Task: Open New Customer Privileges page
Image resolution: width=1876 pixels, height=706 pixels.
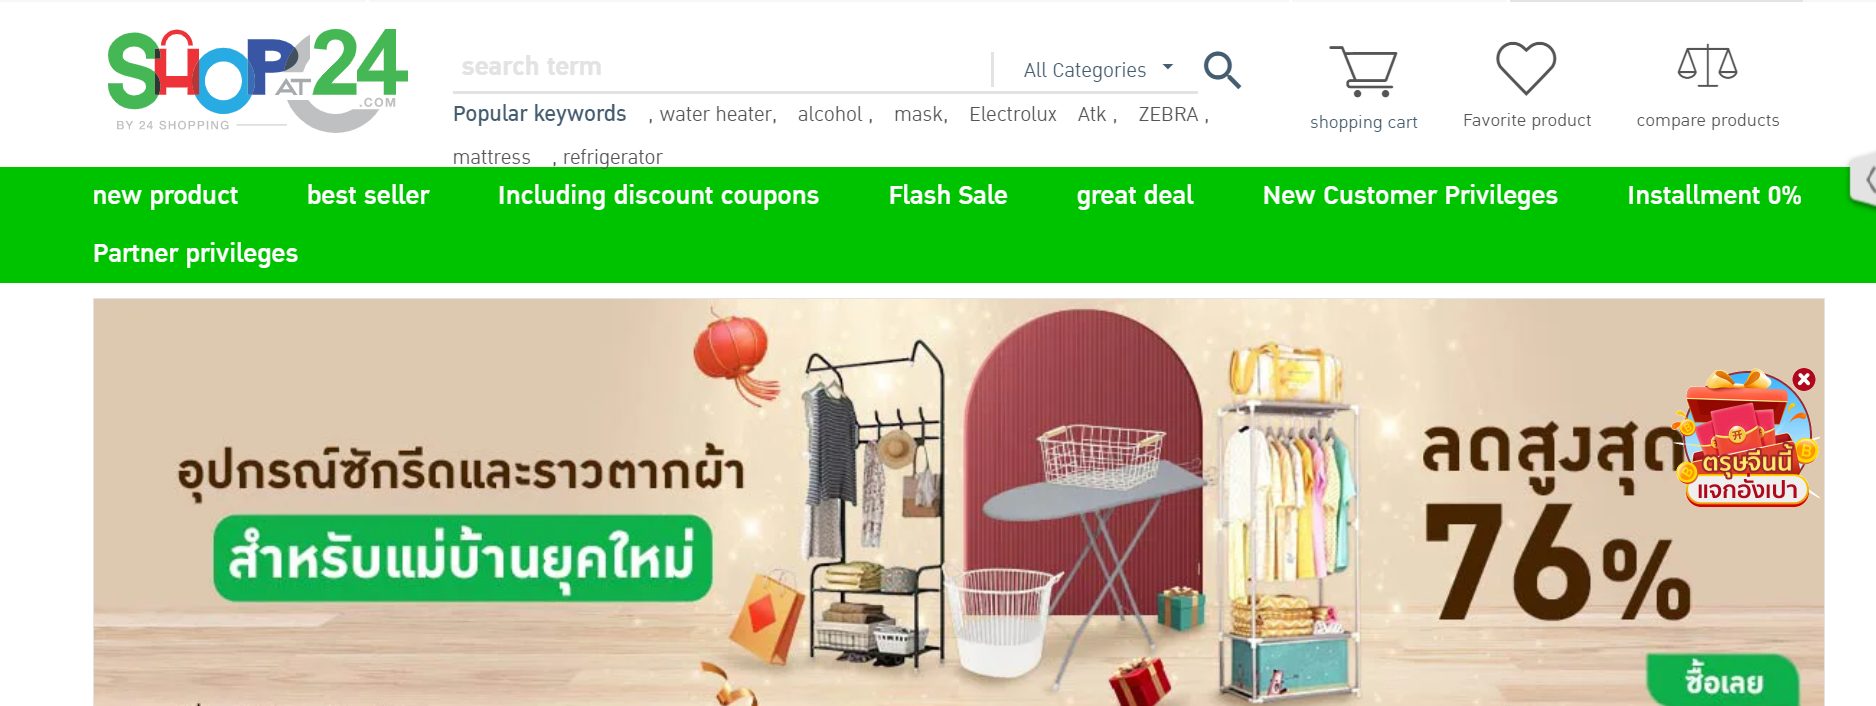Action: coord(1410,195)
